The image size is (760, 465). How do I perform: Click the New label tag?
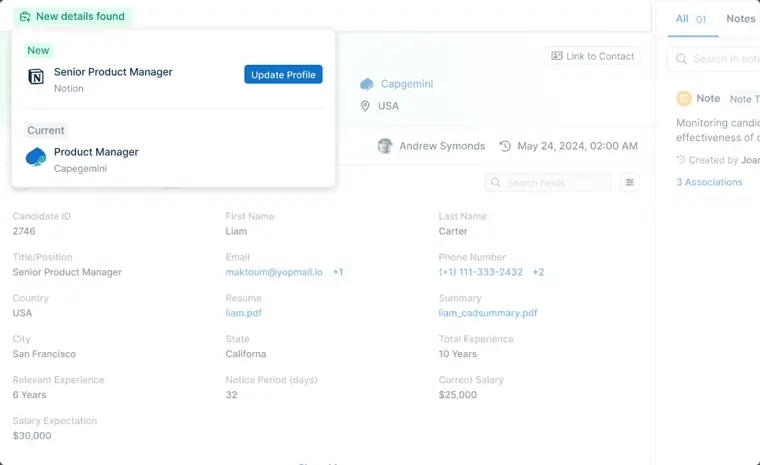pos(38,50)
